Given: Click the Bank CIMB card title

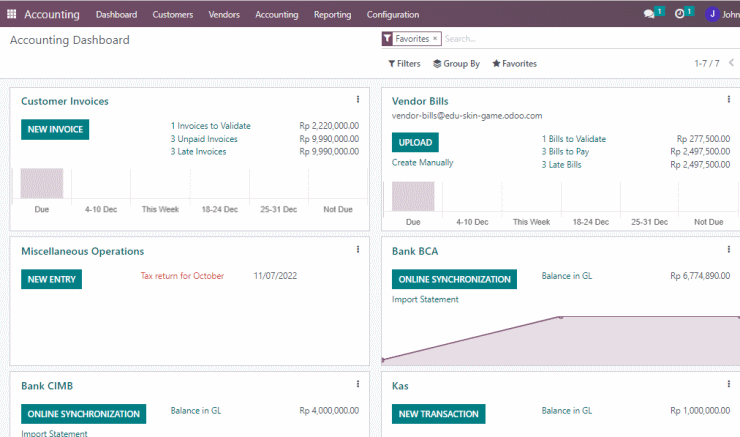Looking at the screenshot, I should coord(47,386).
